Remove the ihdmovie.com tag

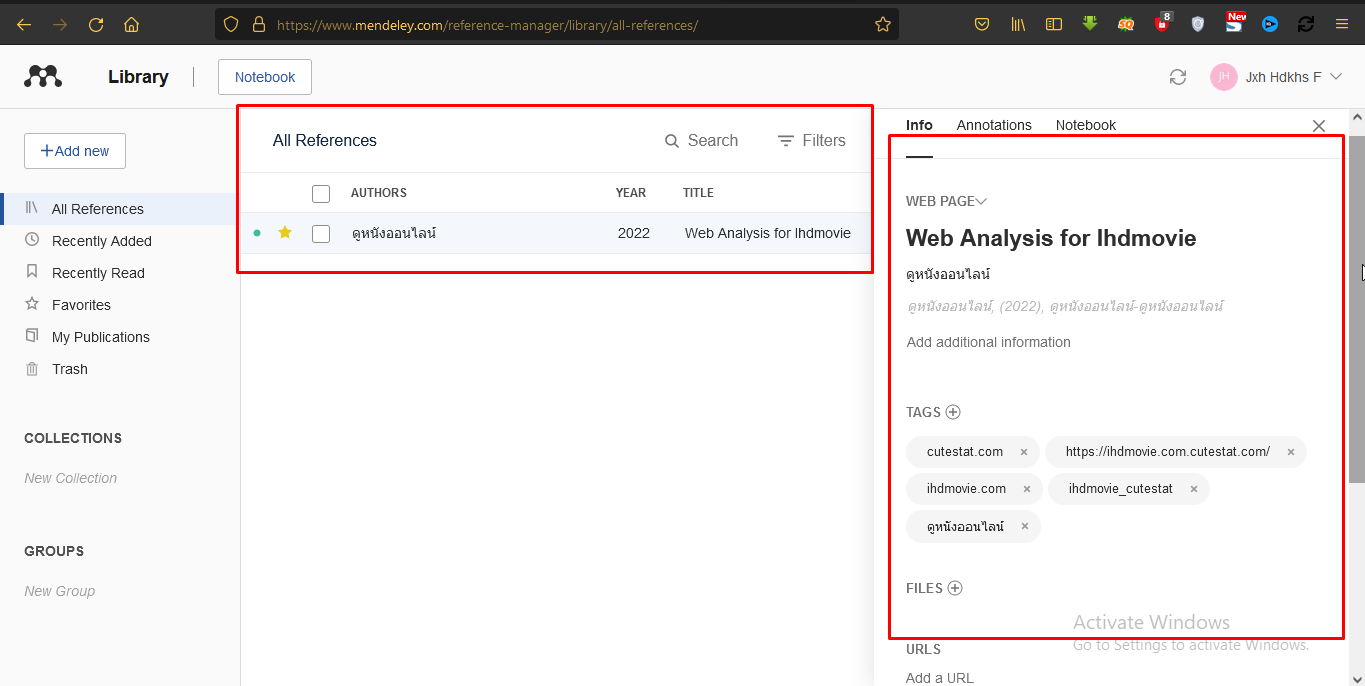coord(1027,489)
